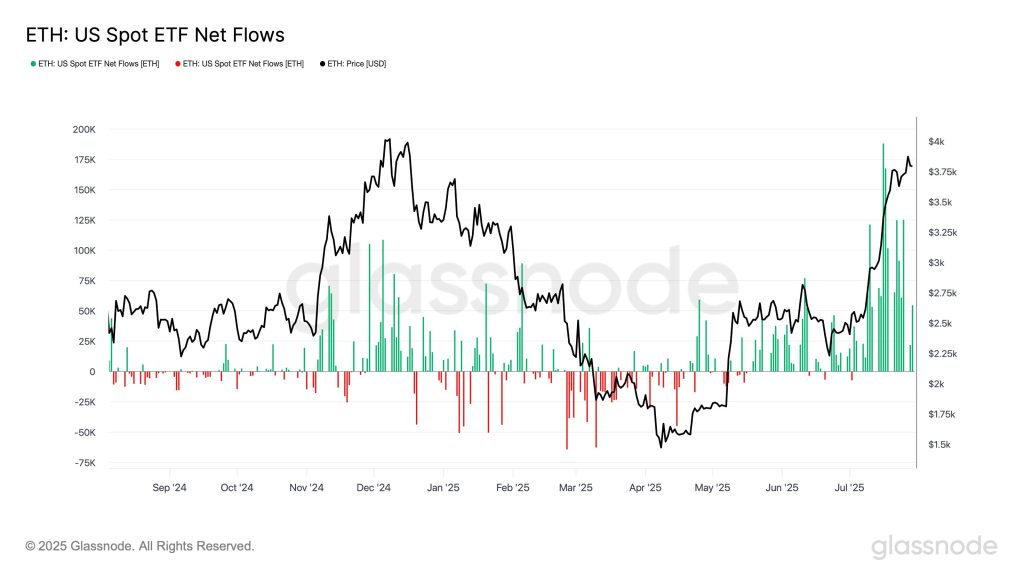Image resolution: width=1024 pixels, height=576 pixels.
Task: Select the Apr '25 x-axis label
Action: (x=645, y=487)
